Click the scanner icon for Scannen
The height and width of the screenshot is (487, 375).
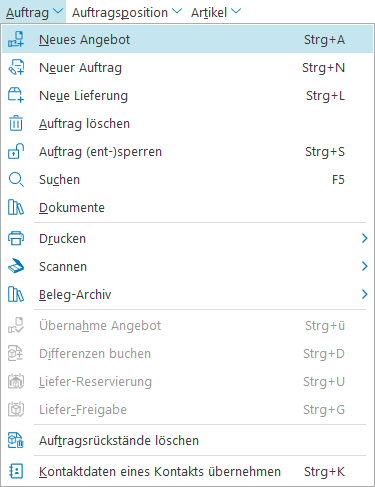click(x=16, y=266)
